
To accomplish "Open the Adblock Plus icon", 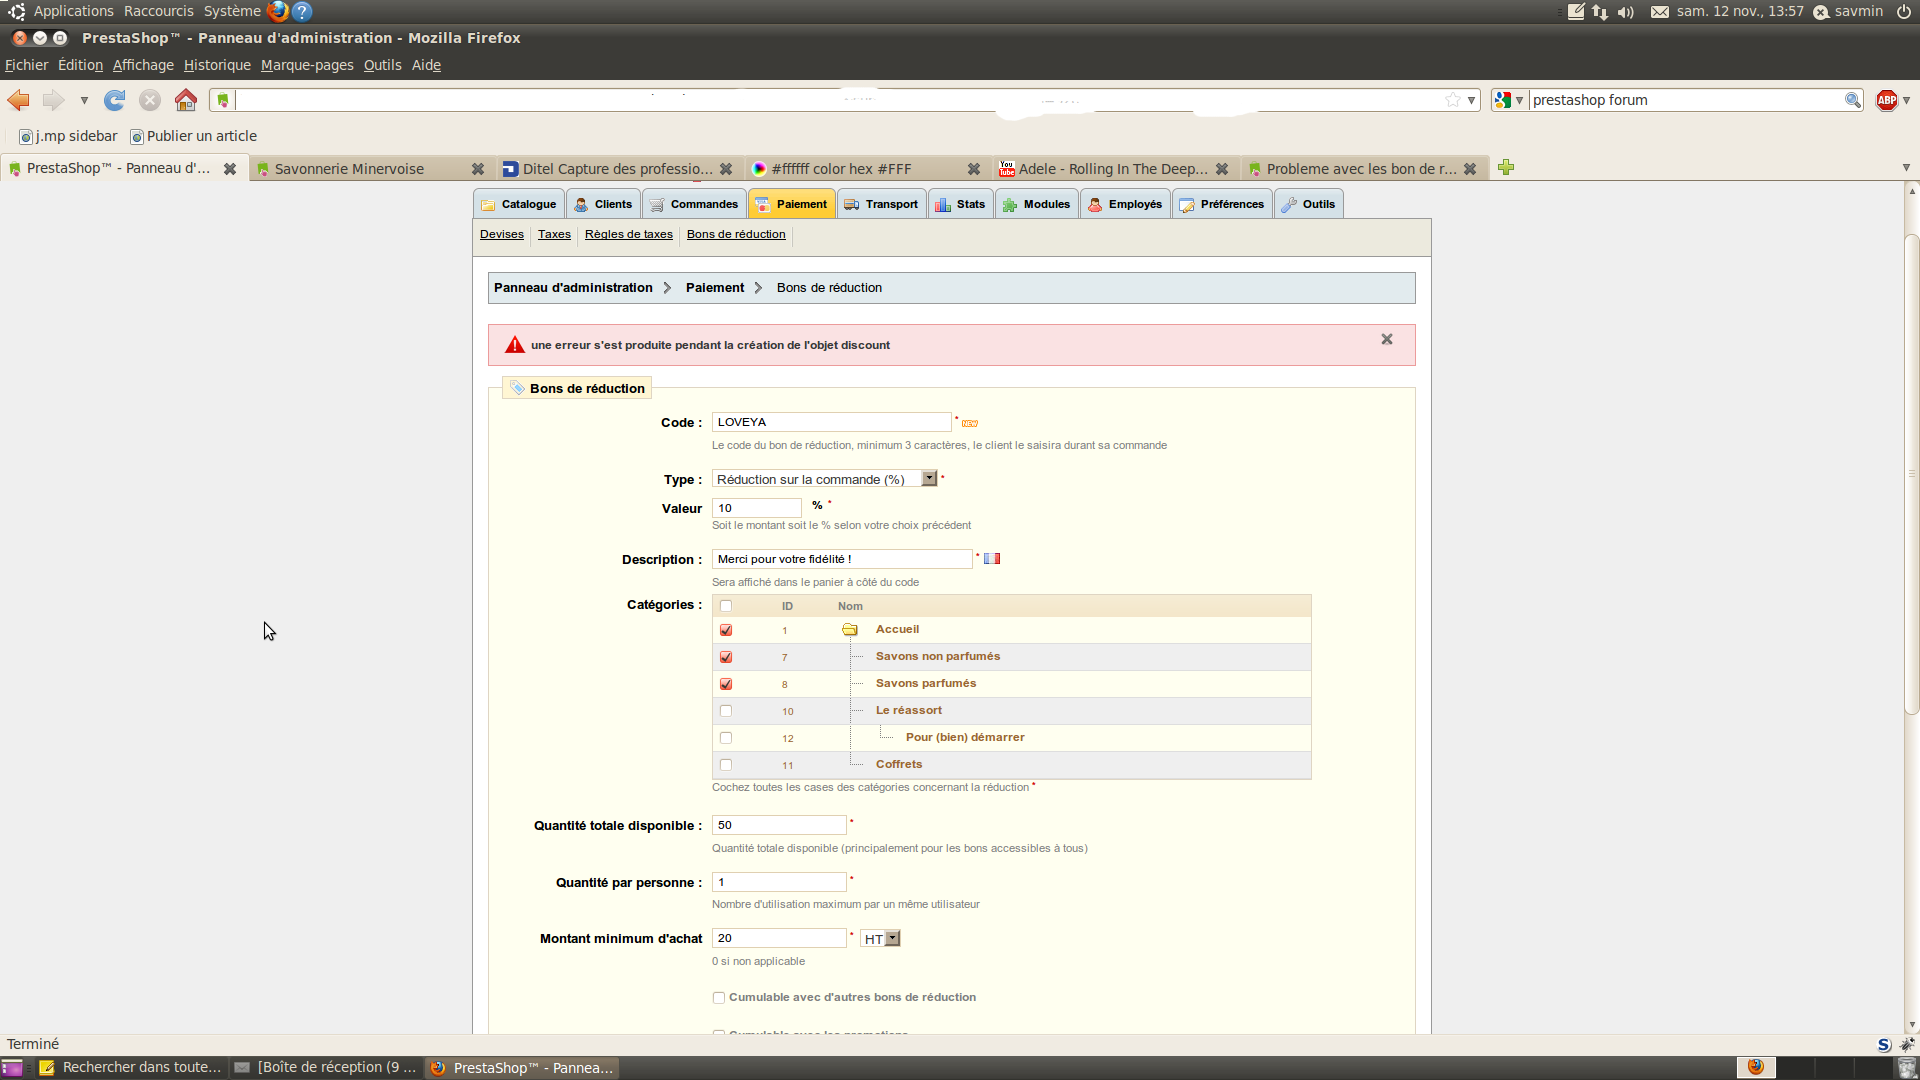I will coord(1887,100).
